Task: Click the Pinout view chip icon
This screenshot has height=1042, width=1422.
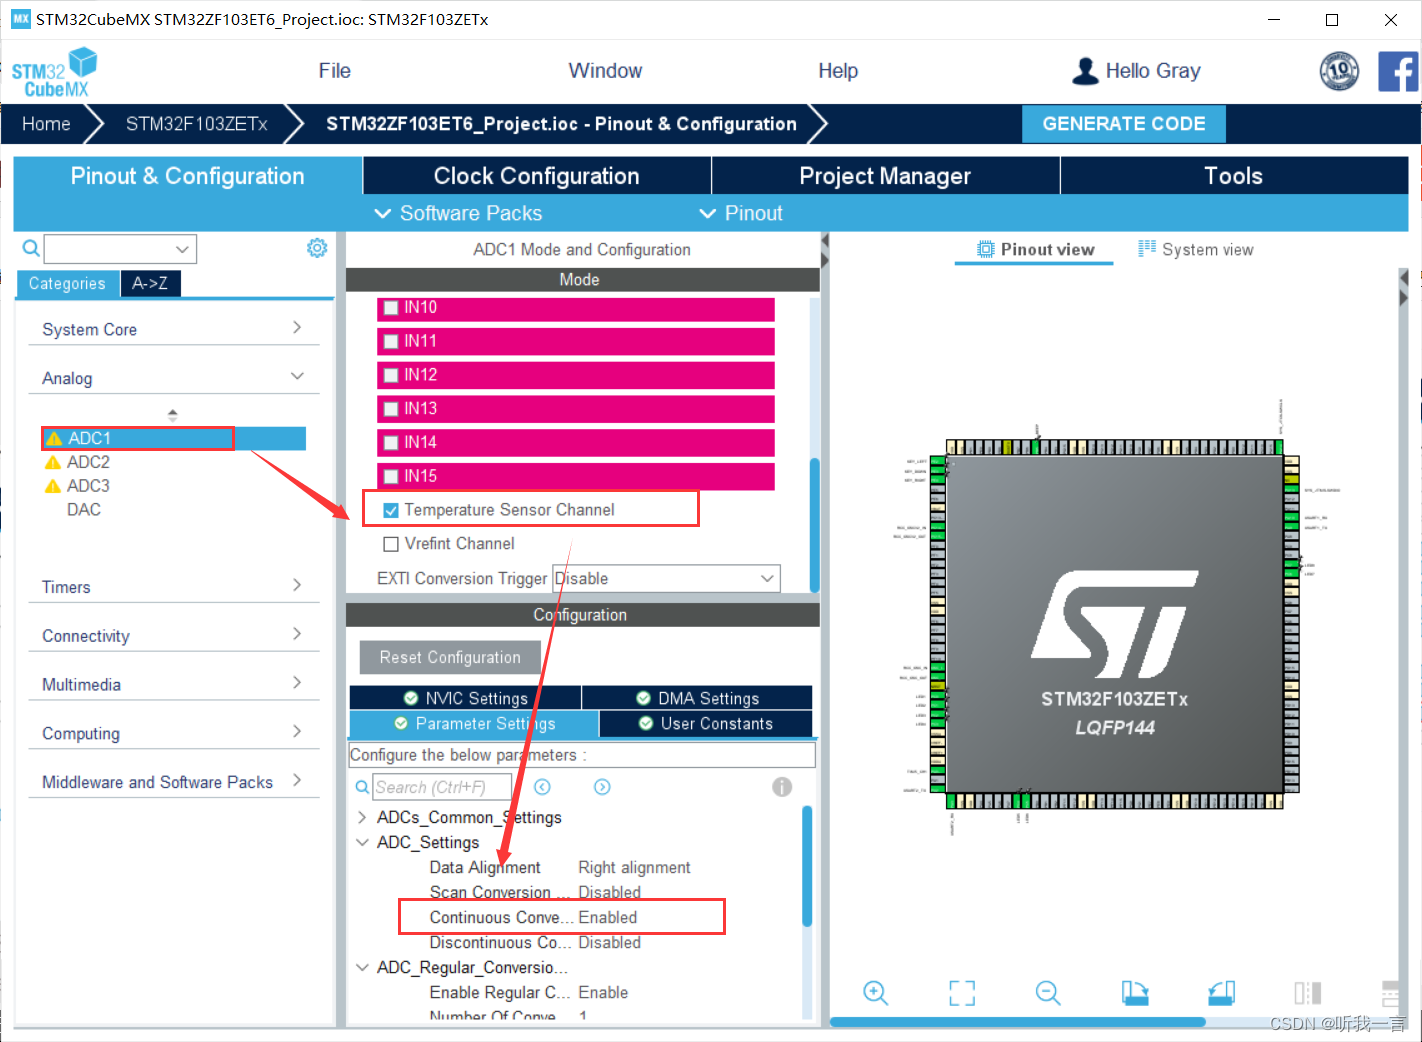Action: point(986,249)
